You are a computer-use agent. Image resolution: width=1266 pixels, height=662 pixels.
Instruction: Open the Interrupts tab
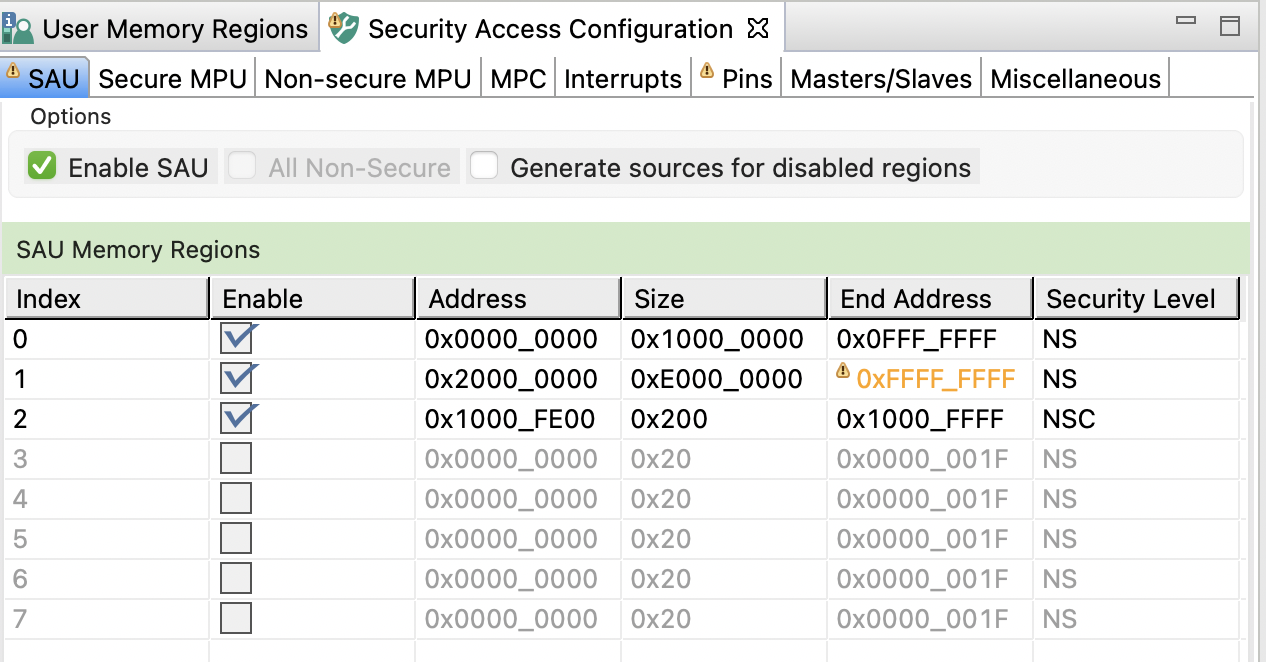click(622, 78)
